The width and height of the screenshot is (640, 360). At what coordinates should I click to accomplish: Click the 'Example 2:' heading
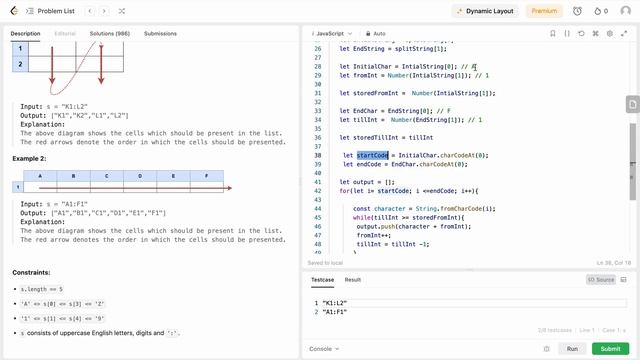point(29,158)
